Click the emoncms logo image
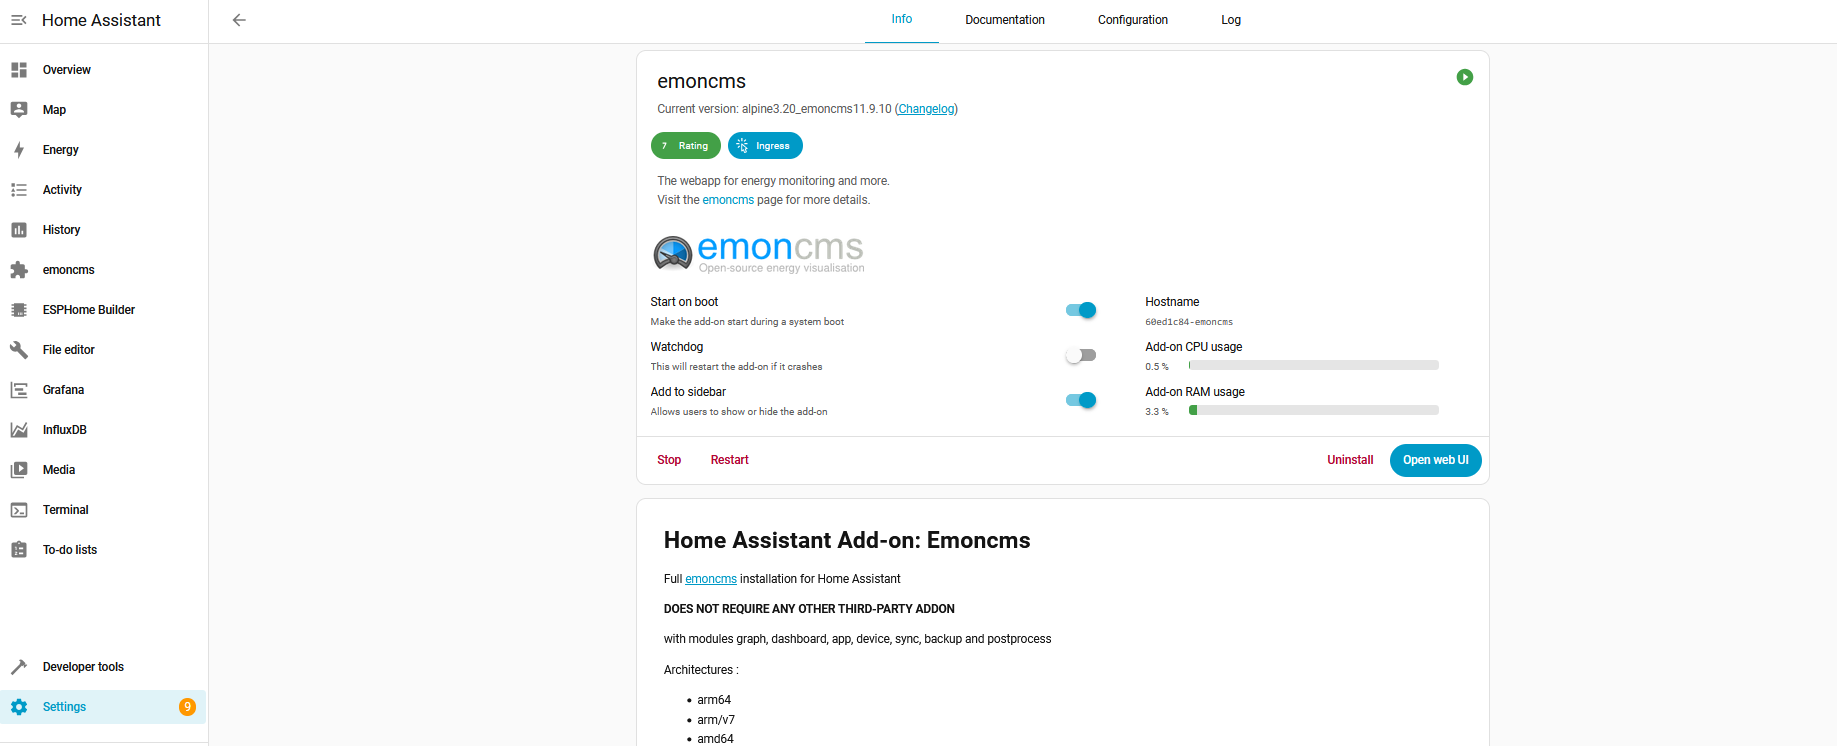This screenshot has height=746, width=1837. 758,253
